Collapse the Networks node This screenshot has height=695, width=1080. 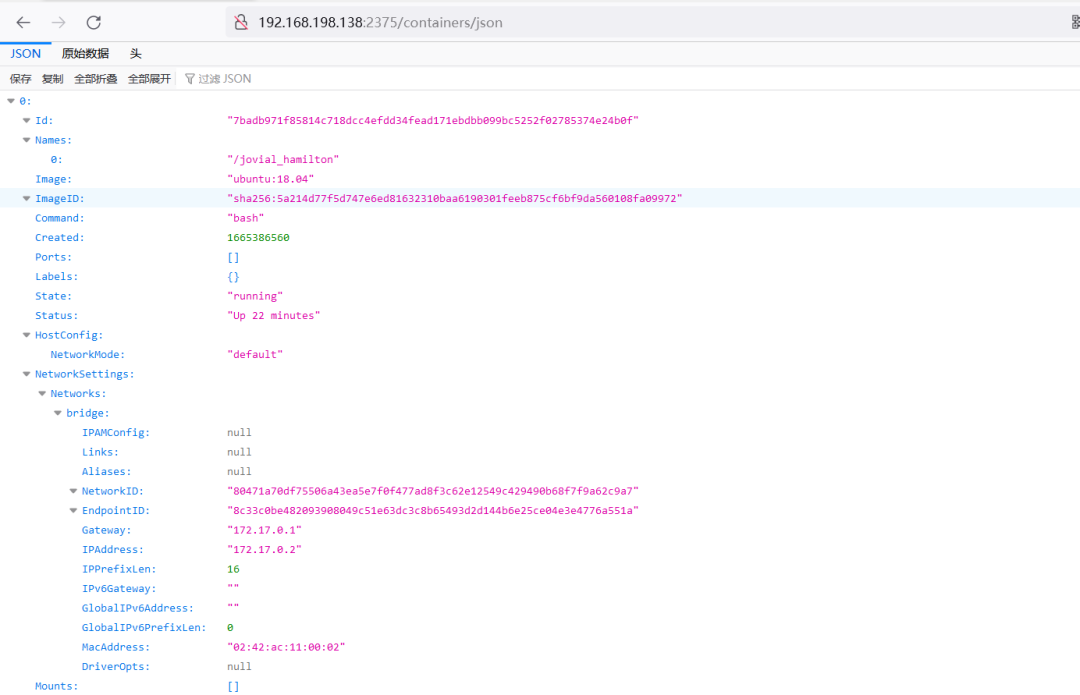(42, 393)
